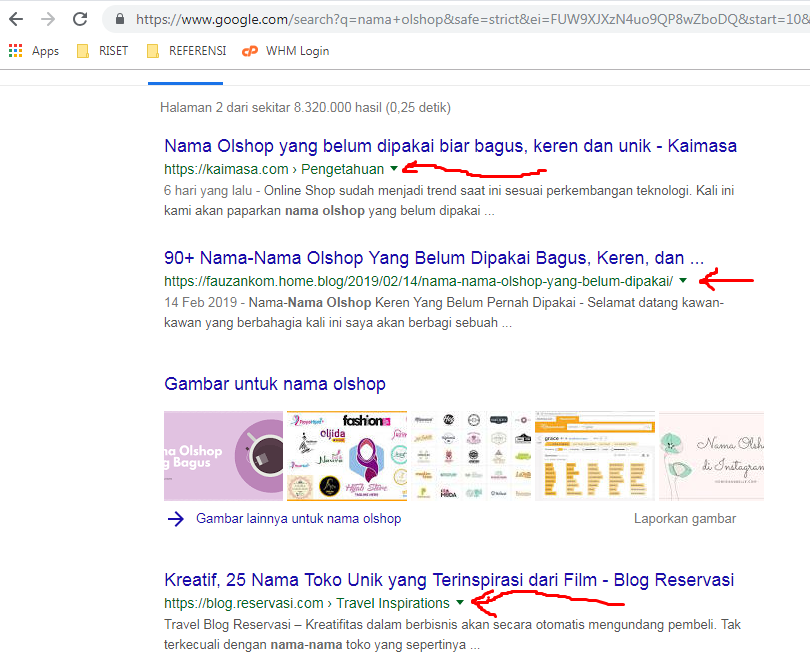Open the 'Kreatif, 25 Nama Toko Unik' result
The height and width of the screenshot is (672, 810).
click(x=450, y=579)
